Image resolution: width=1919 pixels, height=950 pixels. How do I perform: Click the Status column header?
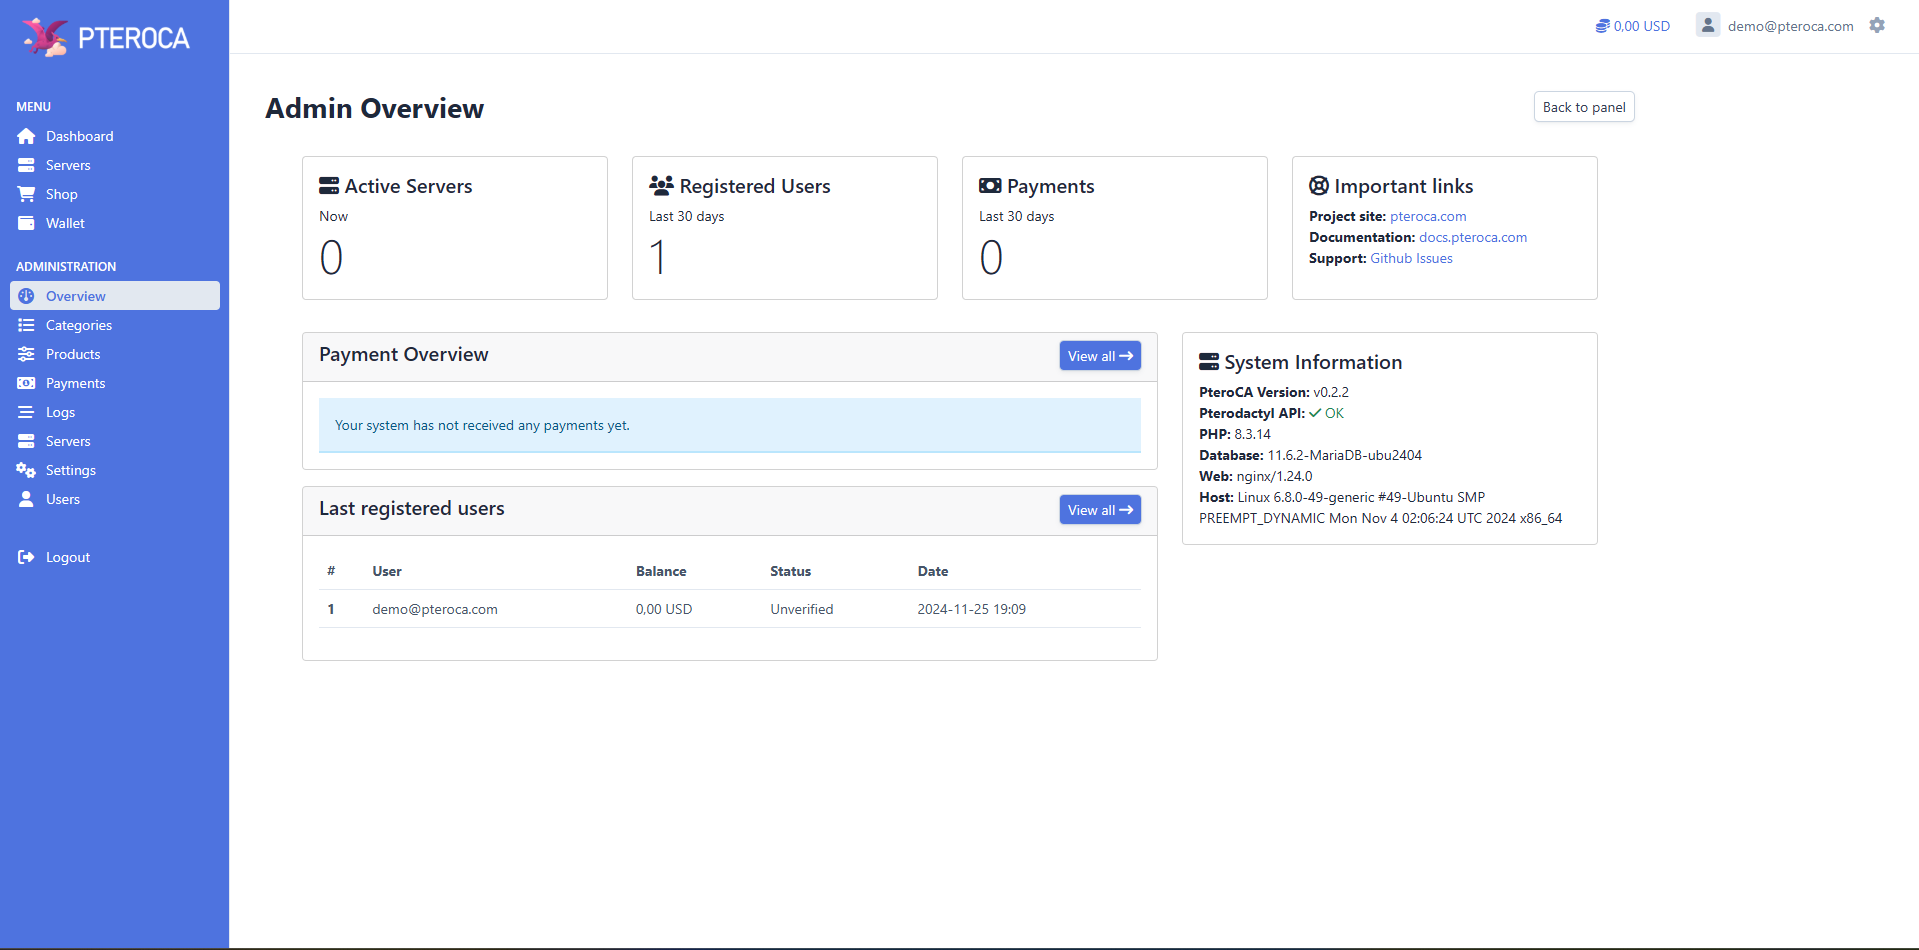coord(790,571)
